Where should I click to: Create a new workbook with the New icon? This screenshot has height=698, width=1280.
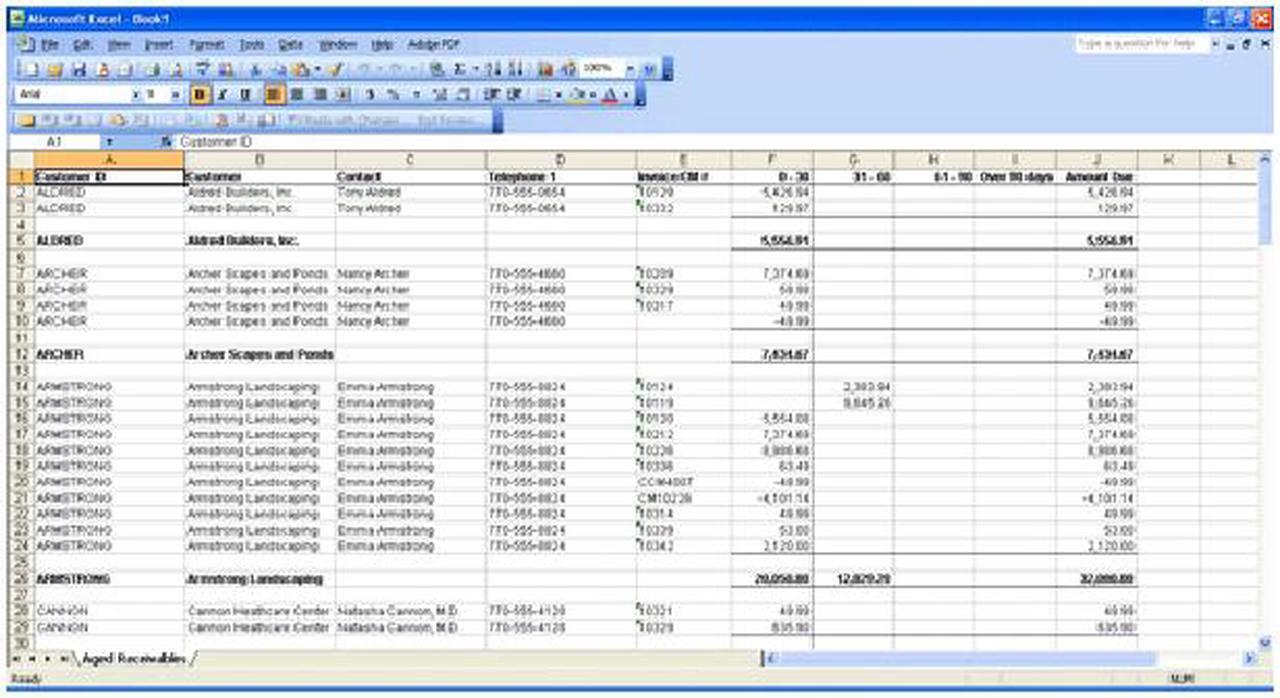32,69
